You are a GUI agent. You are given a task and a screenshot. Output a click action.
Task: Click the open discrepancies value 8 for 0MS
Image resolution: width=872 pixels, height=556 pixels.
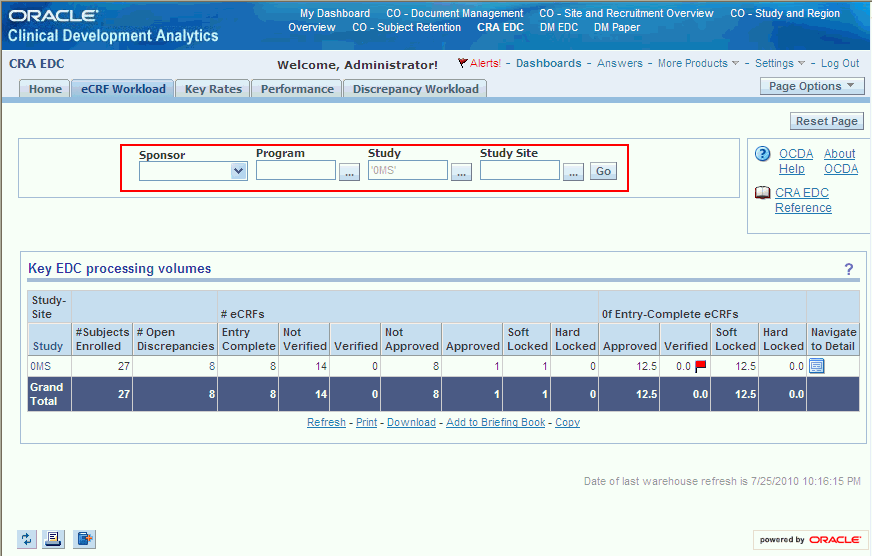pos(212,366)
